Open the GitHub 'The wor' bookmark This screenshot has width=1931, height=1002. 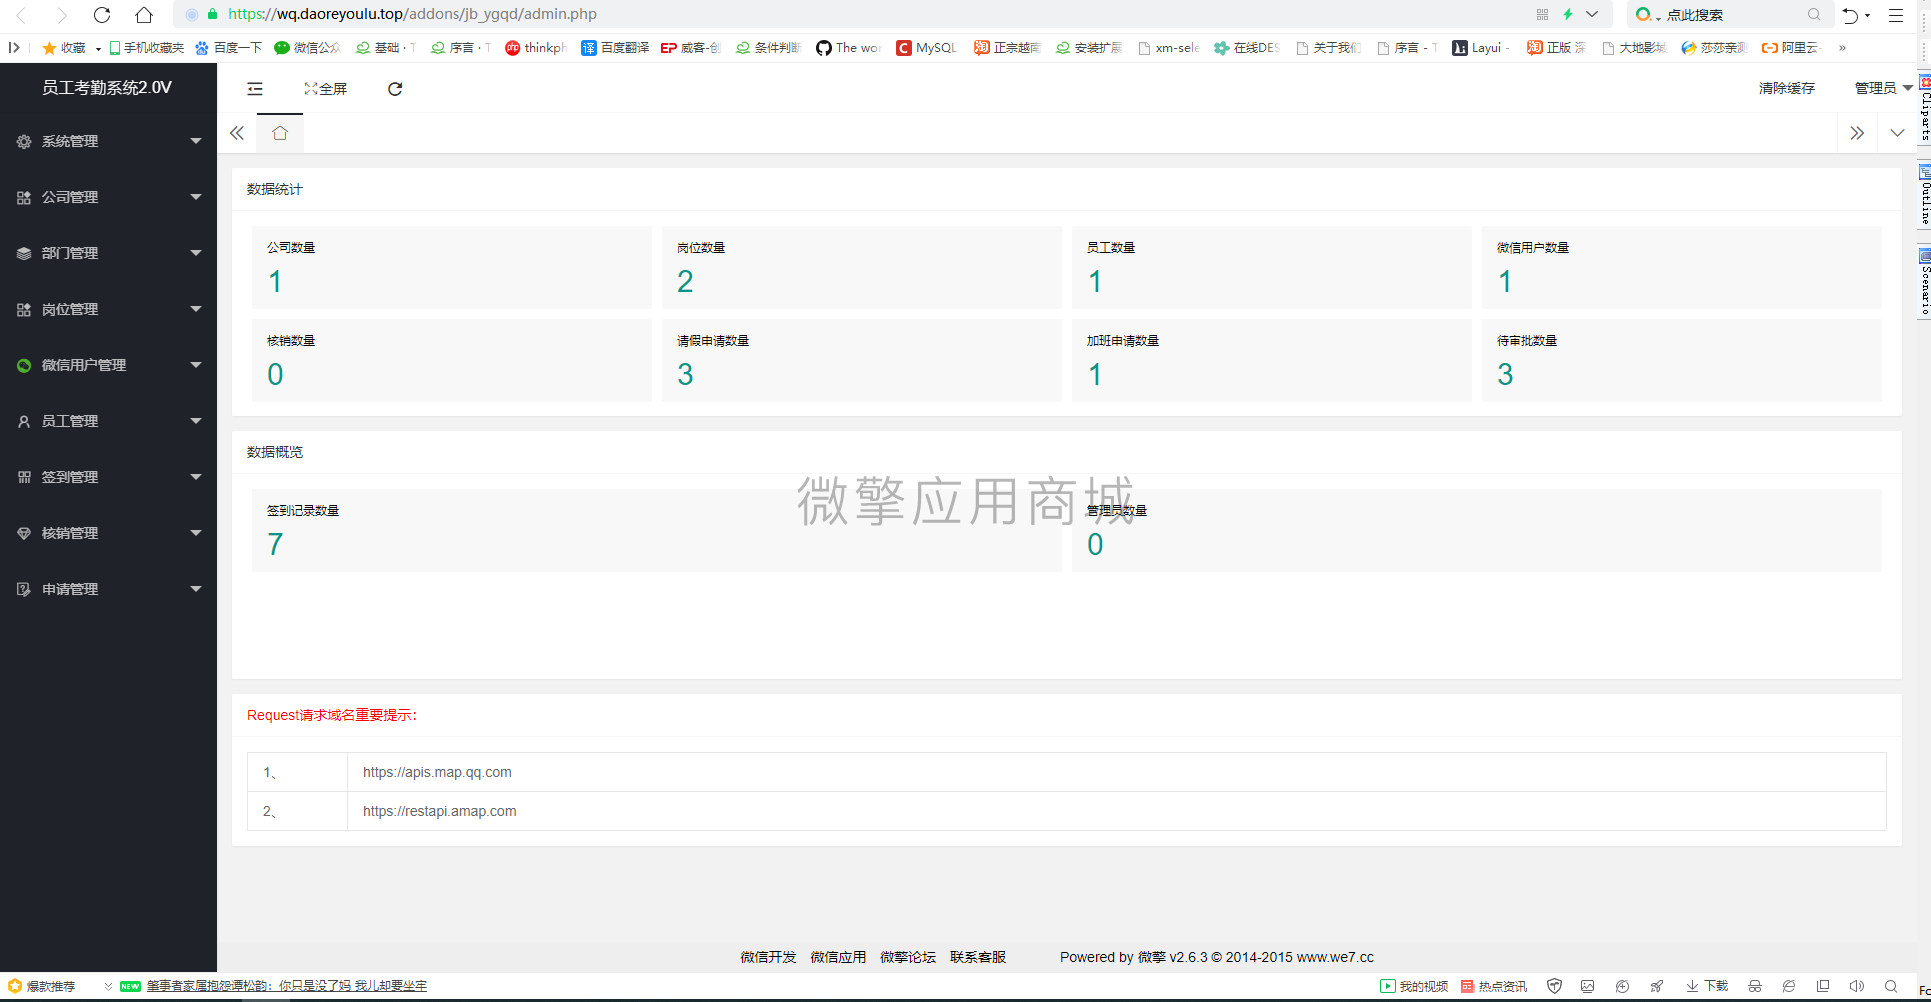pyautogui.click(x=848, y=48)
